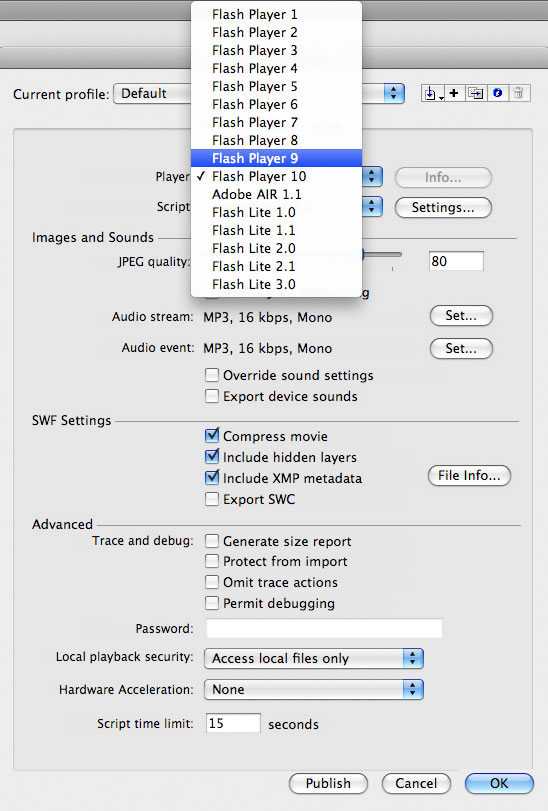Viewport: 548px width, 811px height.
Task: Choose Flash Lite 3.0 option
Action: point(276,284)
